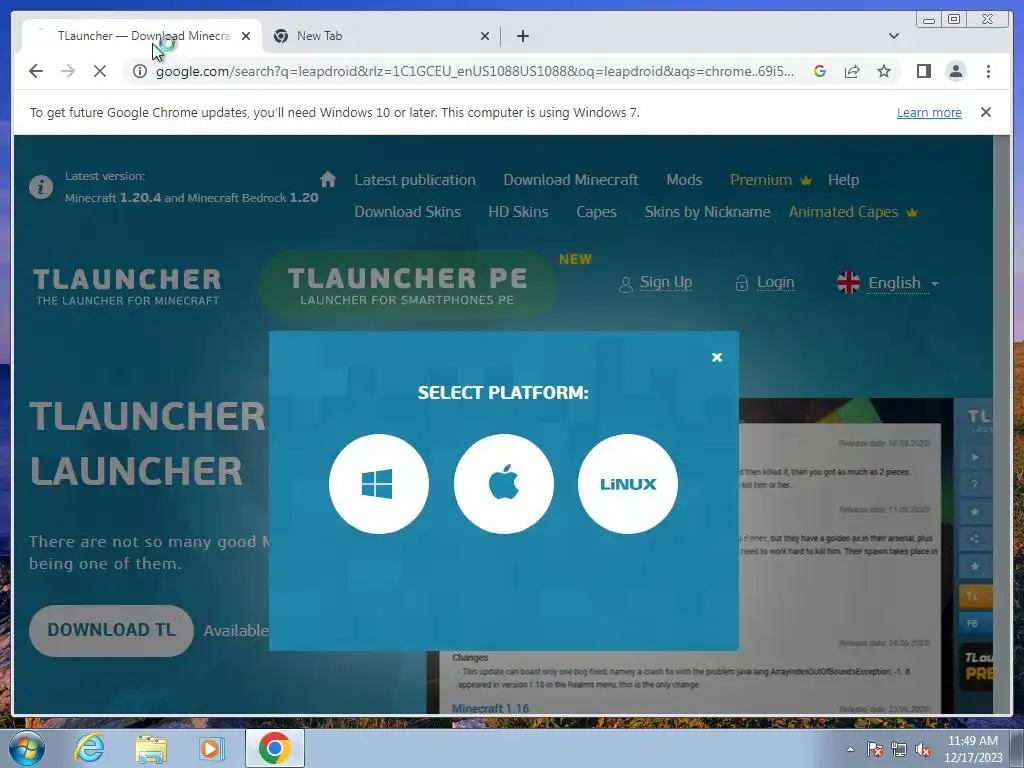Image resolution: width=1024 pixels, height=768 pixels.
Task: Click the site home icon
Action: [x=328, y=179]
